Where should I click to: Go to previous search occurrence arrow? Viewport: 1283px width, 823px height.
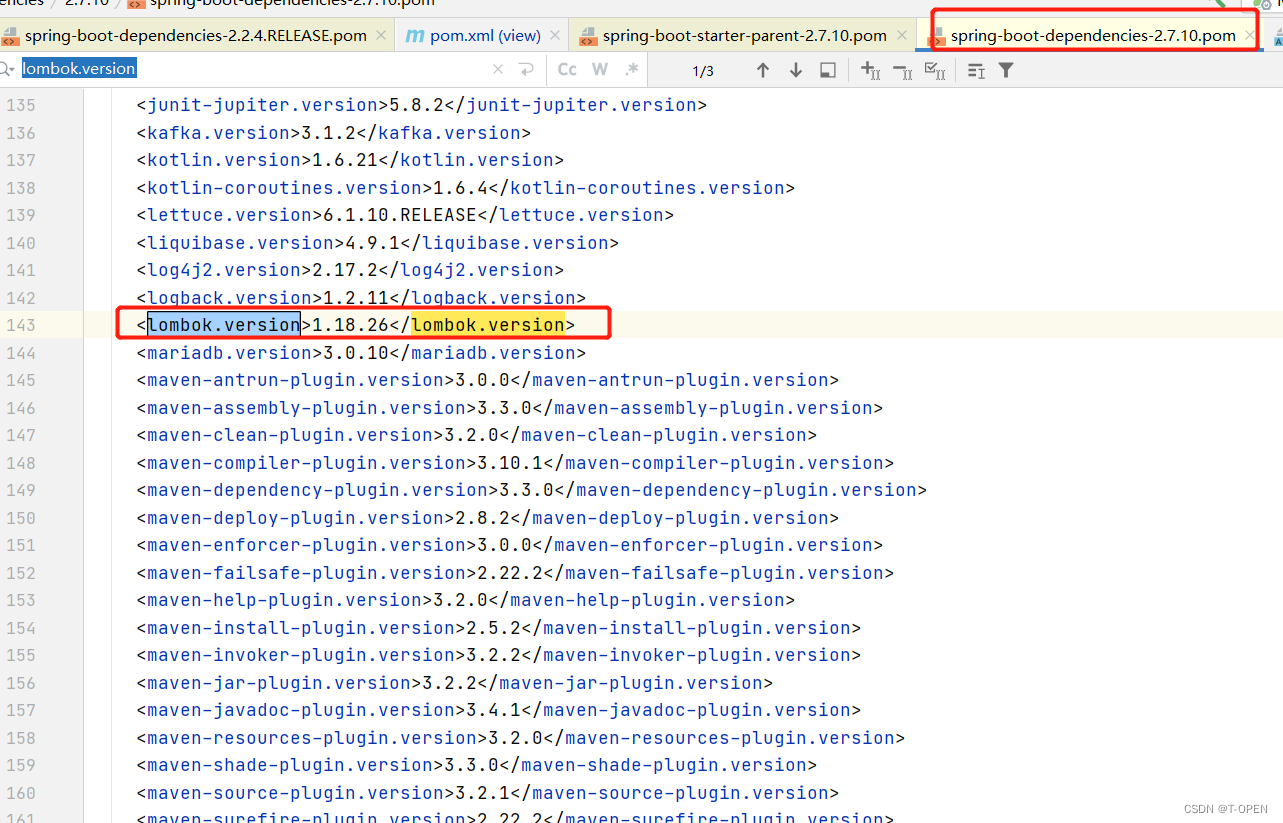763,70
